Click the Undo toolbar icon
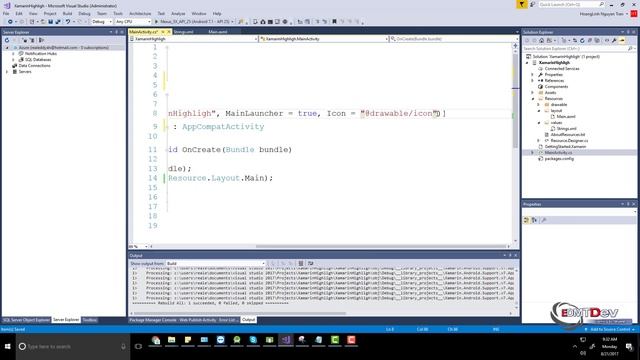This screenshot has width=640, height=360. [x=68, y=21]
